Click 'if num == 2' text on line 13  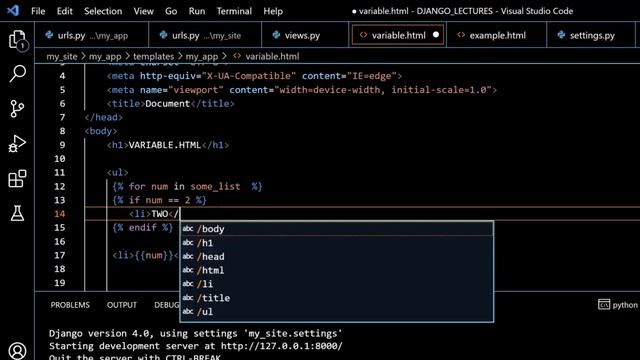160,200
